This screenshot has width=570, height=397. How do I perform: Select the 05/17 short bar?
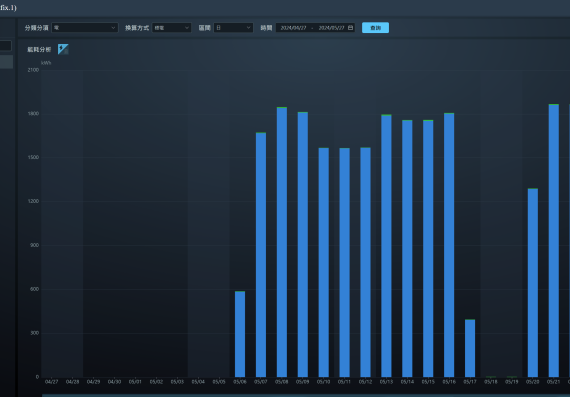pyautogui.click(x=470, y=348)
